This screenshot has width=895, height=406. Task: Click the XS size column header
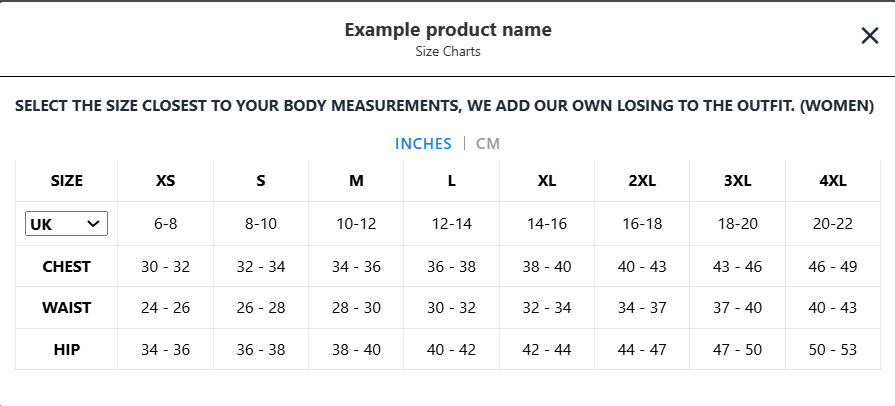165,181
